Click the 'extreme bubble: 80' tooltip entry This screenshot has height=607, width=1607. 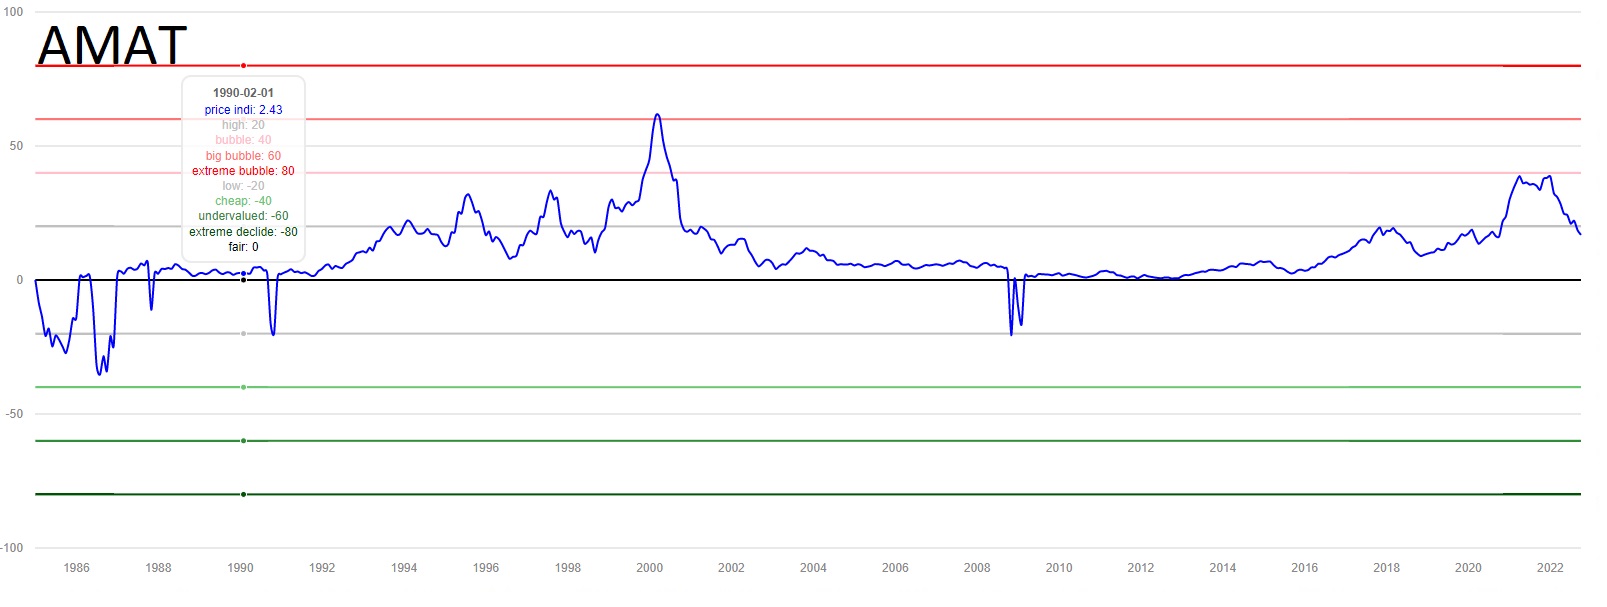coord(243,171)
